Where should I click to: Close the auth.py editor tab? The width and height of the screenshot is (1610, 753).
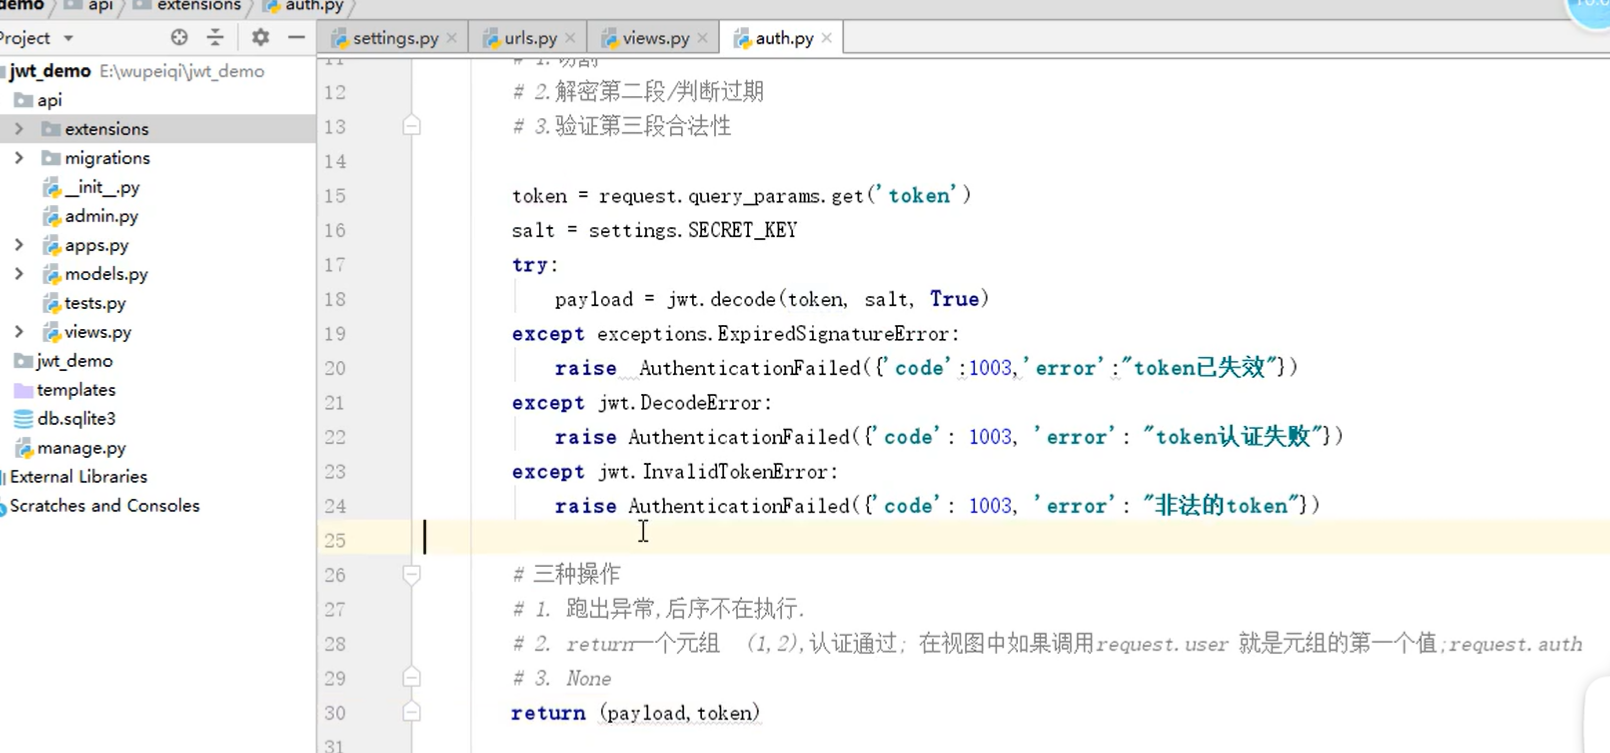click(x=826, y=38)
